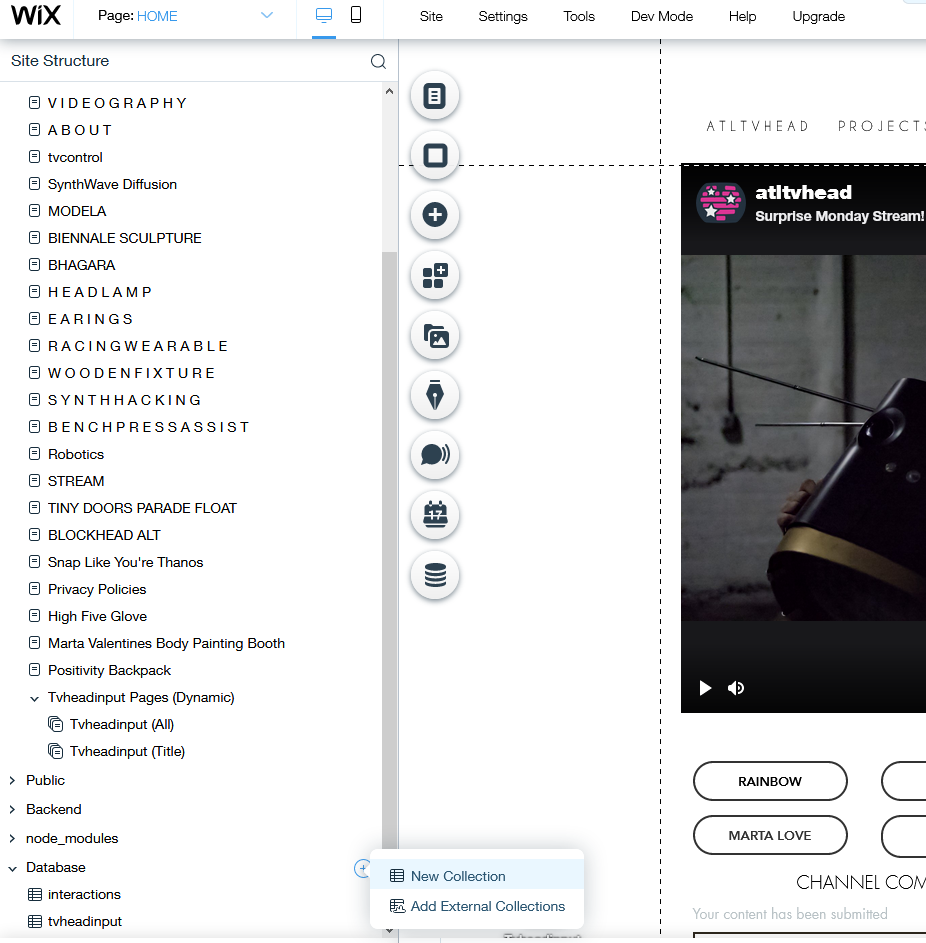926x943 pixels.
Task: Open the Dev Mode menu
Action: click(661, 16)
